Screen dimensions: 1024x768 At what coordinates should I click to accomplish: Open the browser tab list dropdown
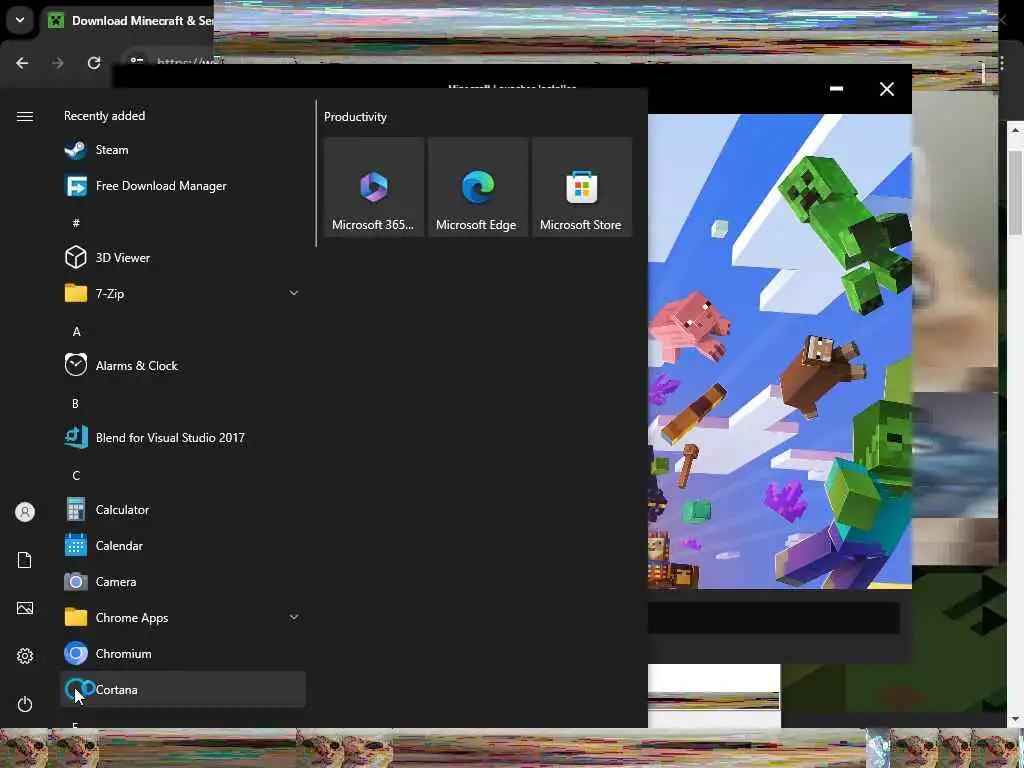point(20,20)
